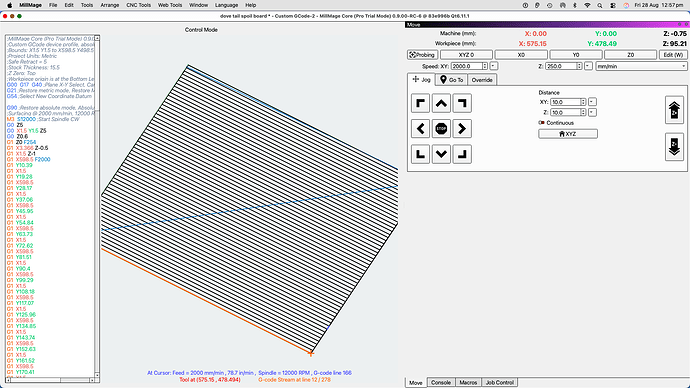Home all axes with XYZ home button
The width and height of the screenshot is (690, 388).
(x=568, y=134)
